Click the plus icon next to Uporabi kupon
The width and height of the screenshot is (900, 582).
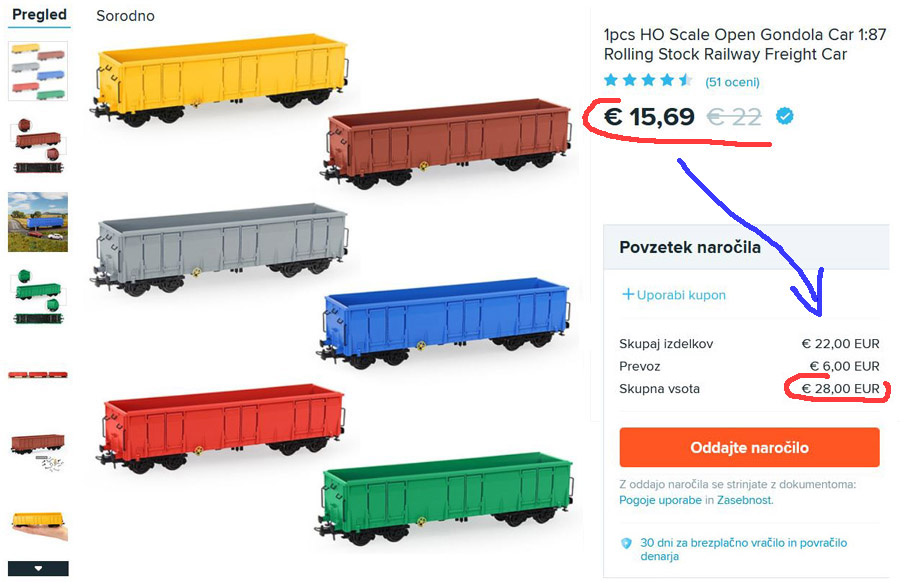(x=628, y=295)
